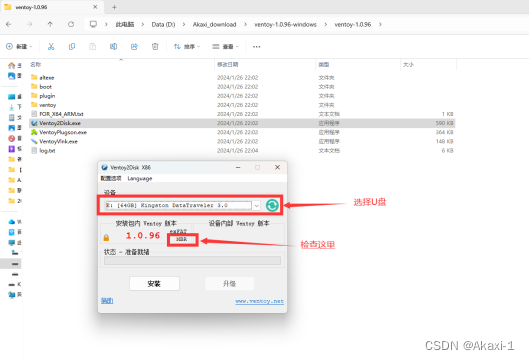Open the 查看 View dropdown
The width and height of the screenshot is (530, 360).
point(225,47)
